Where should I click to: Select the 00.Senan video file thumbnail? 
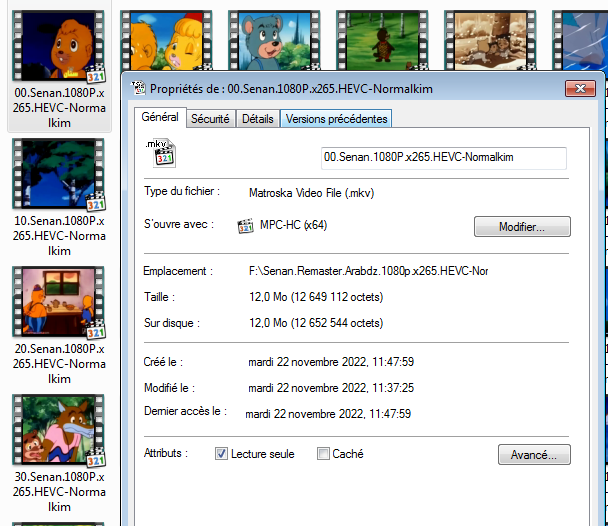tap(59, 46)
